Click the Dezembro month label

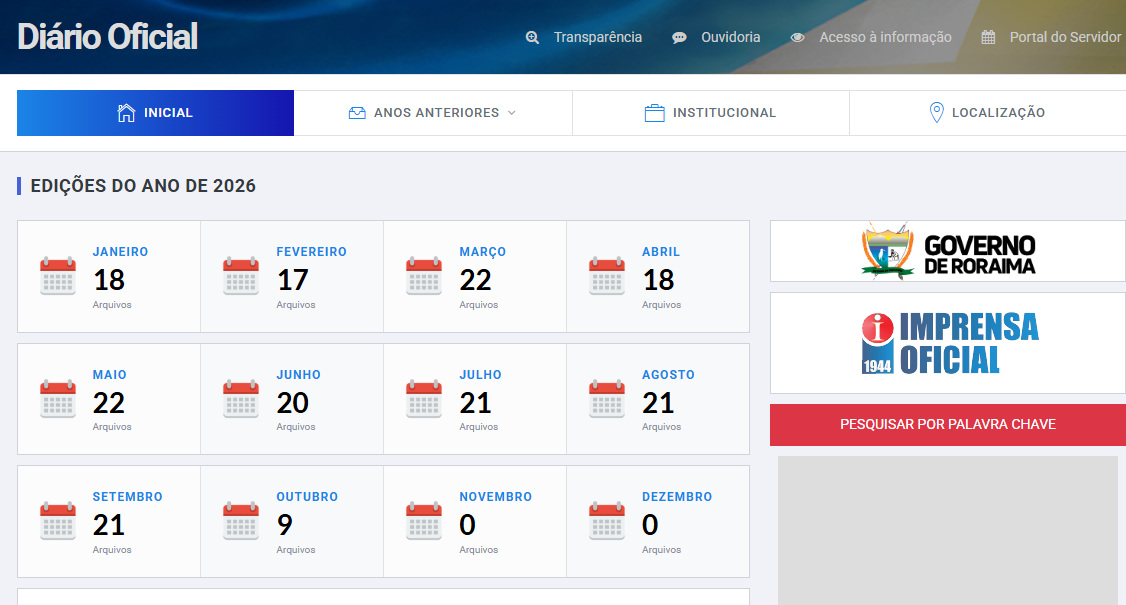tap(677, 497)
